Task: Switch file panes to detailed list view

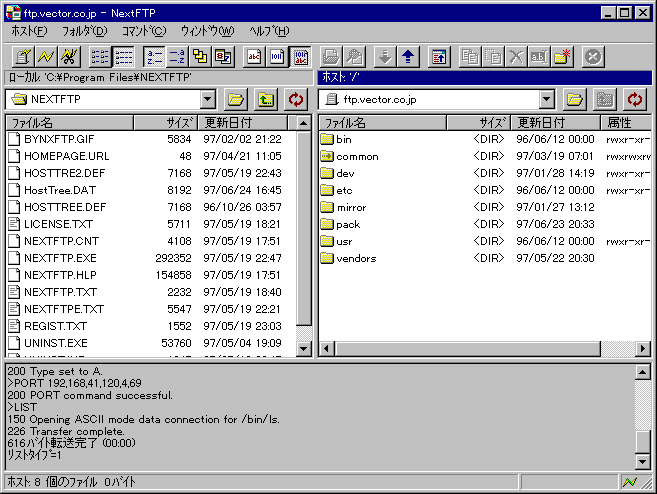Action: pos(124,57)
